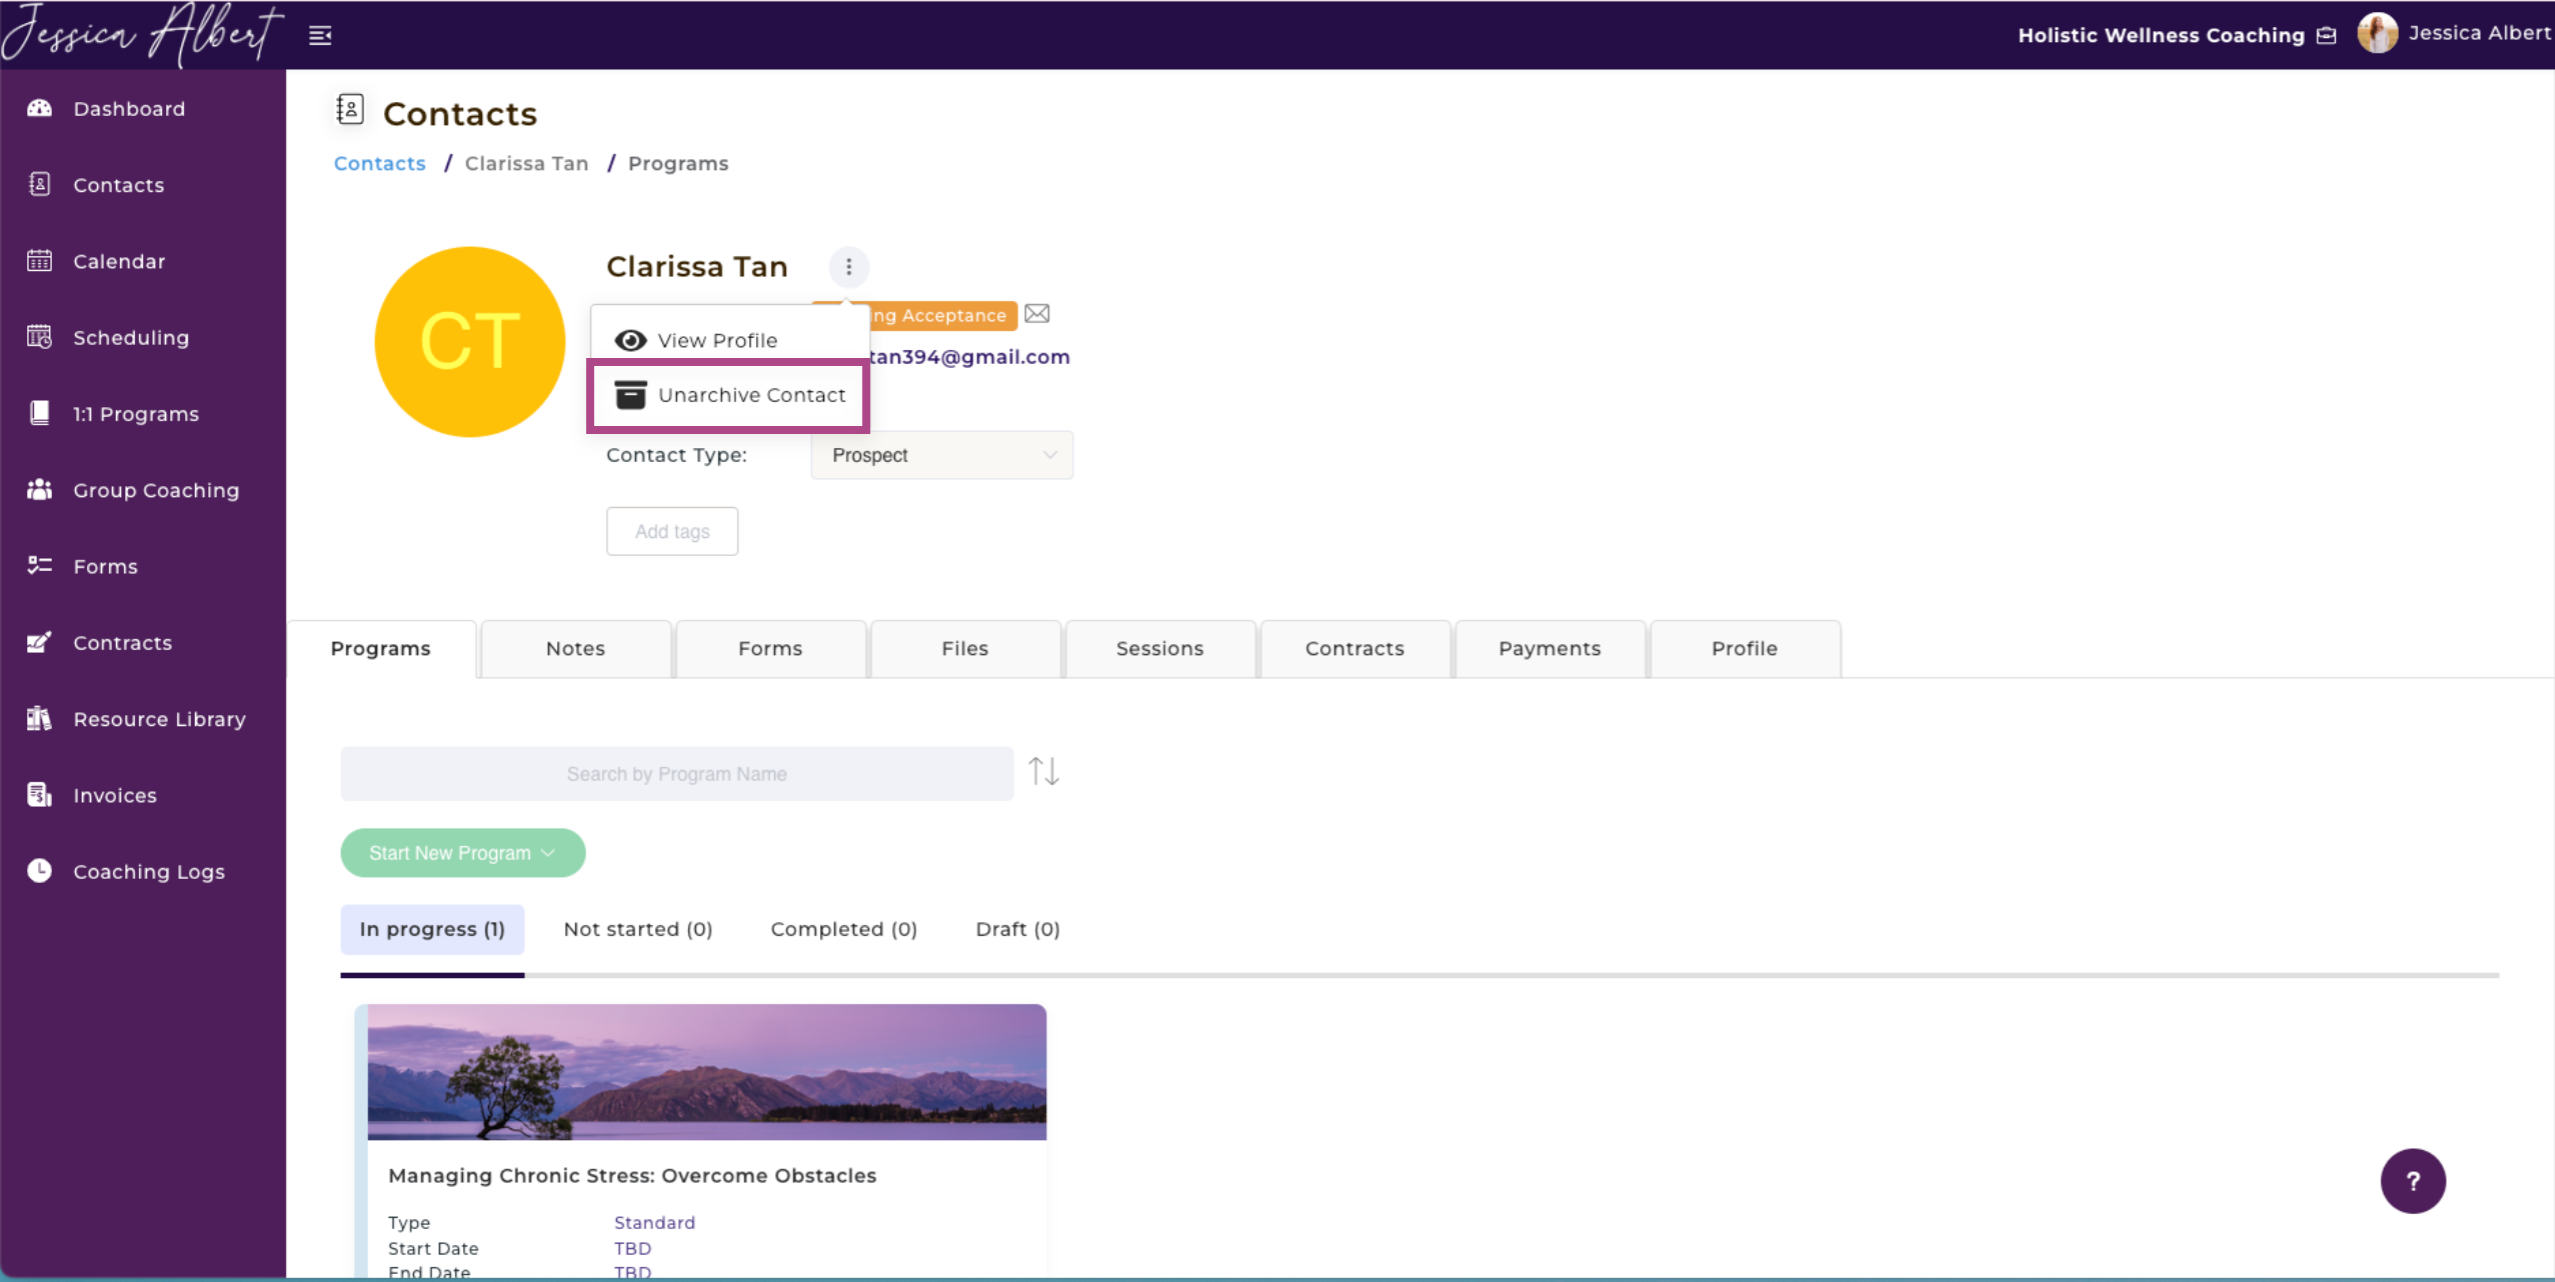This screenshot has height=1282, width=2555.
Task: Click the Coaching Logs clock icon
Action: pyautogui.click(x=39, y=871)
